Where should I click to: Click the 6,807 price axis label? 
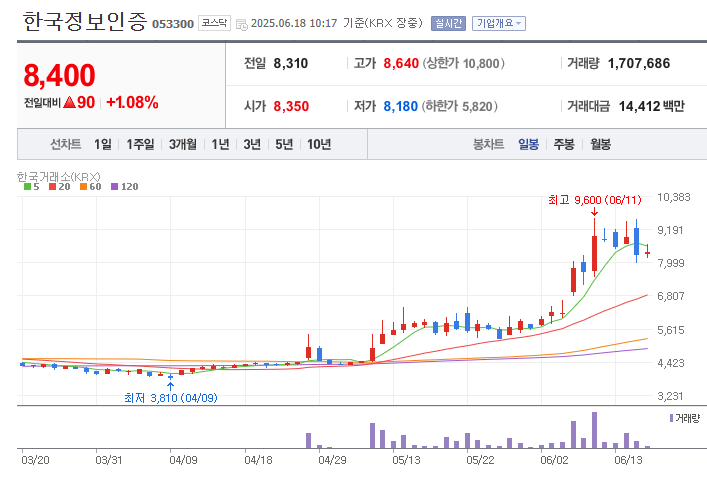tap(671, 296)
